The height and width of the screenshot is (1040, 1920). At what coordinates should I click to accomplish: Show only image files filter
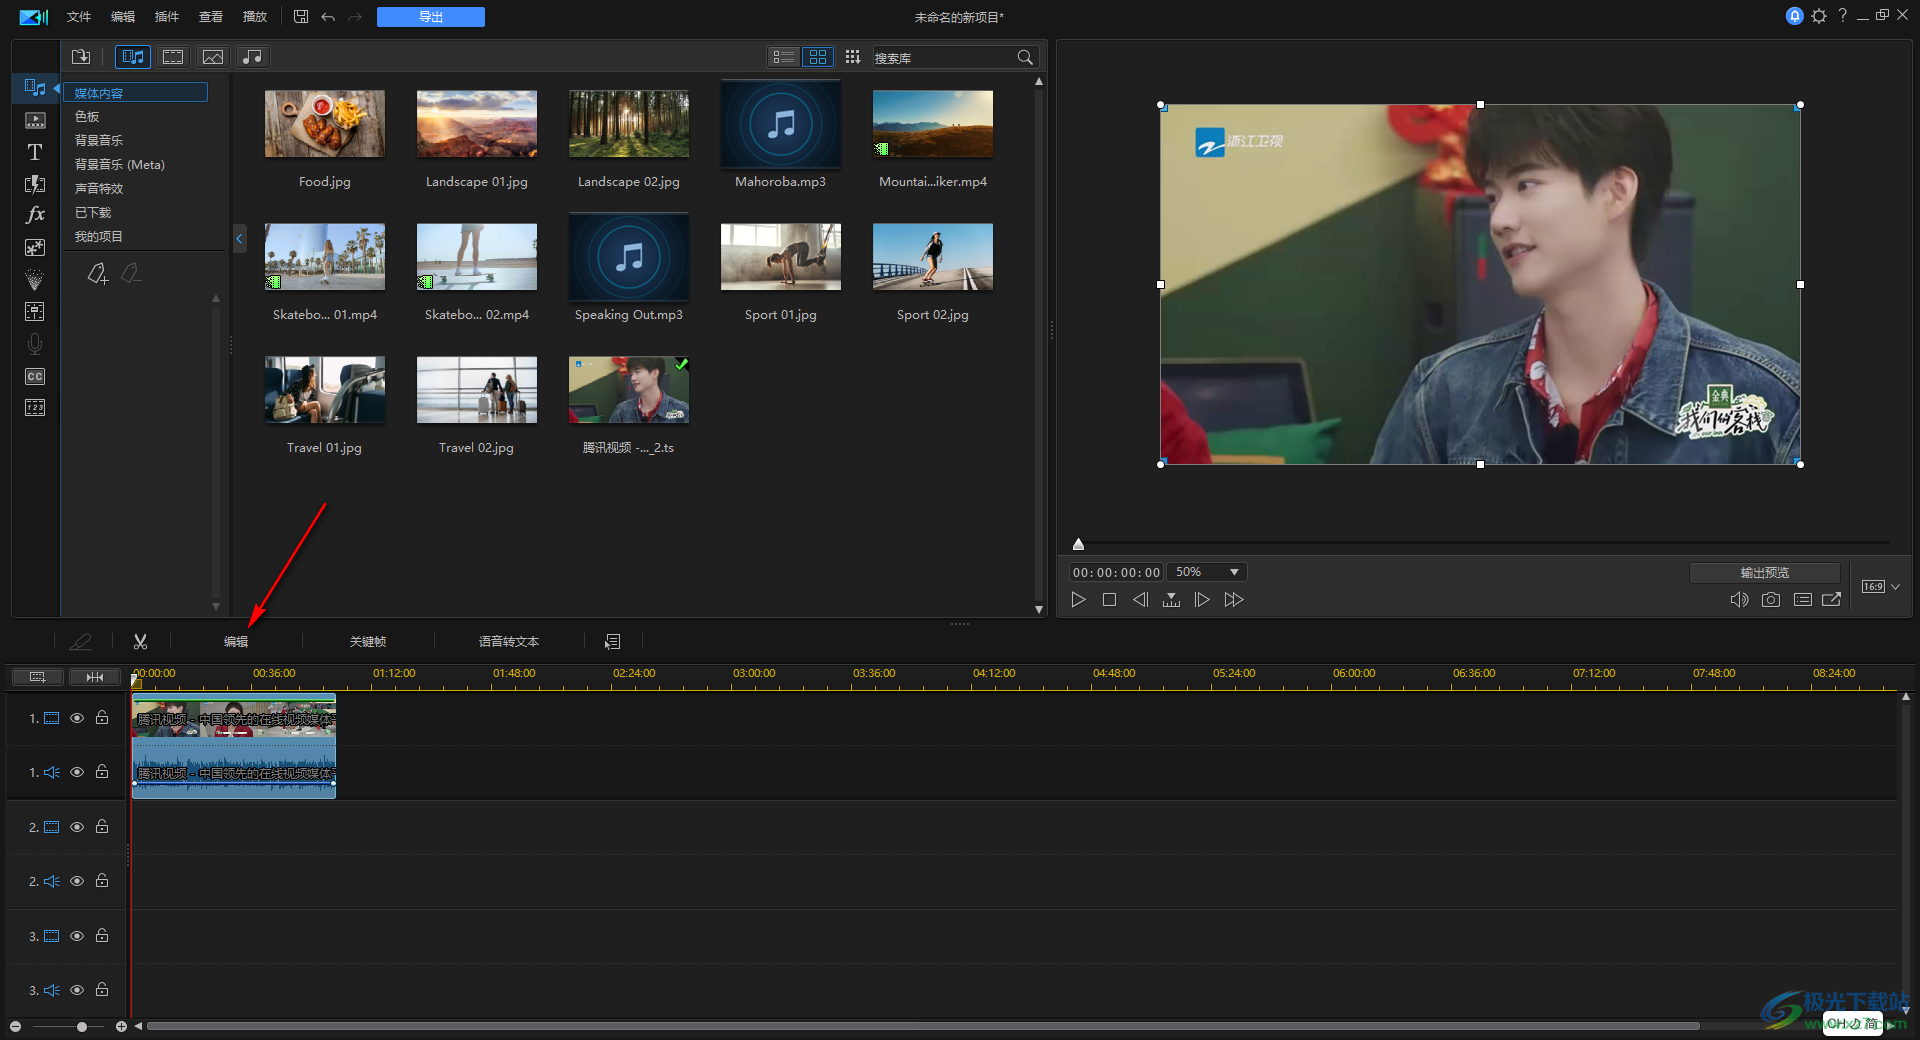pos(213,57)
